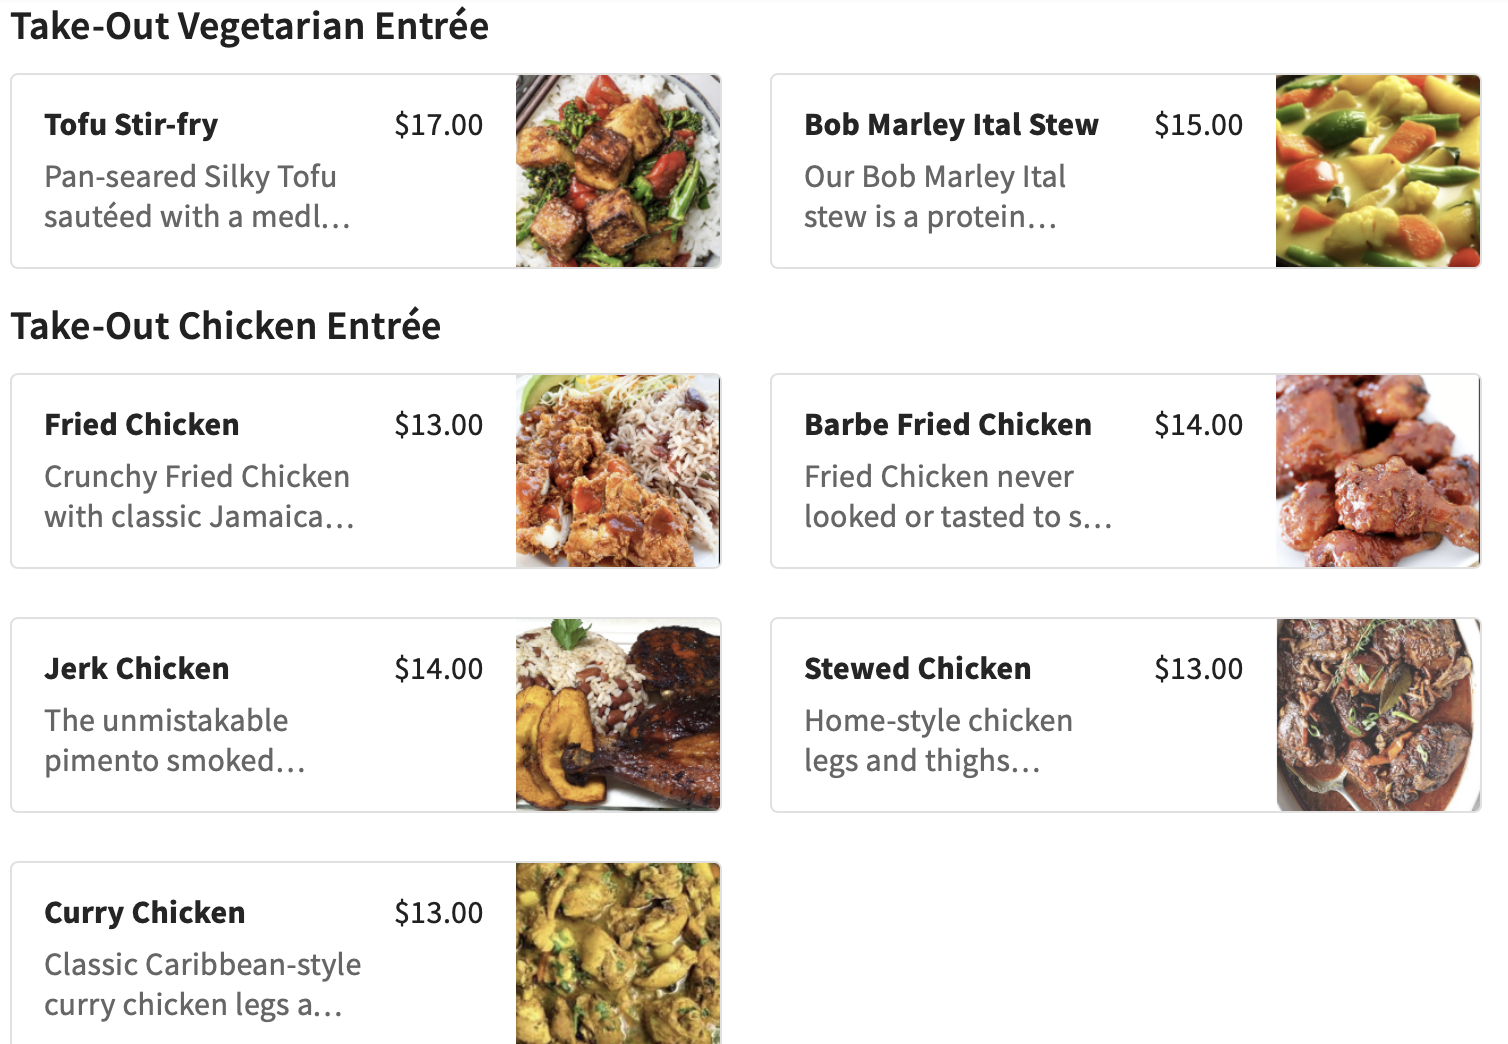Expand the Curry Chicken description text
This screenshot has width=1508, height=1044.
202,985
